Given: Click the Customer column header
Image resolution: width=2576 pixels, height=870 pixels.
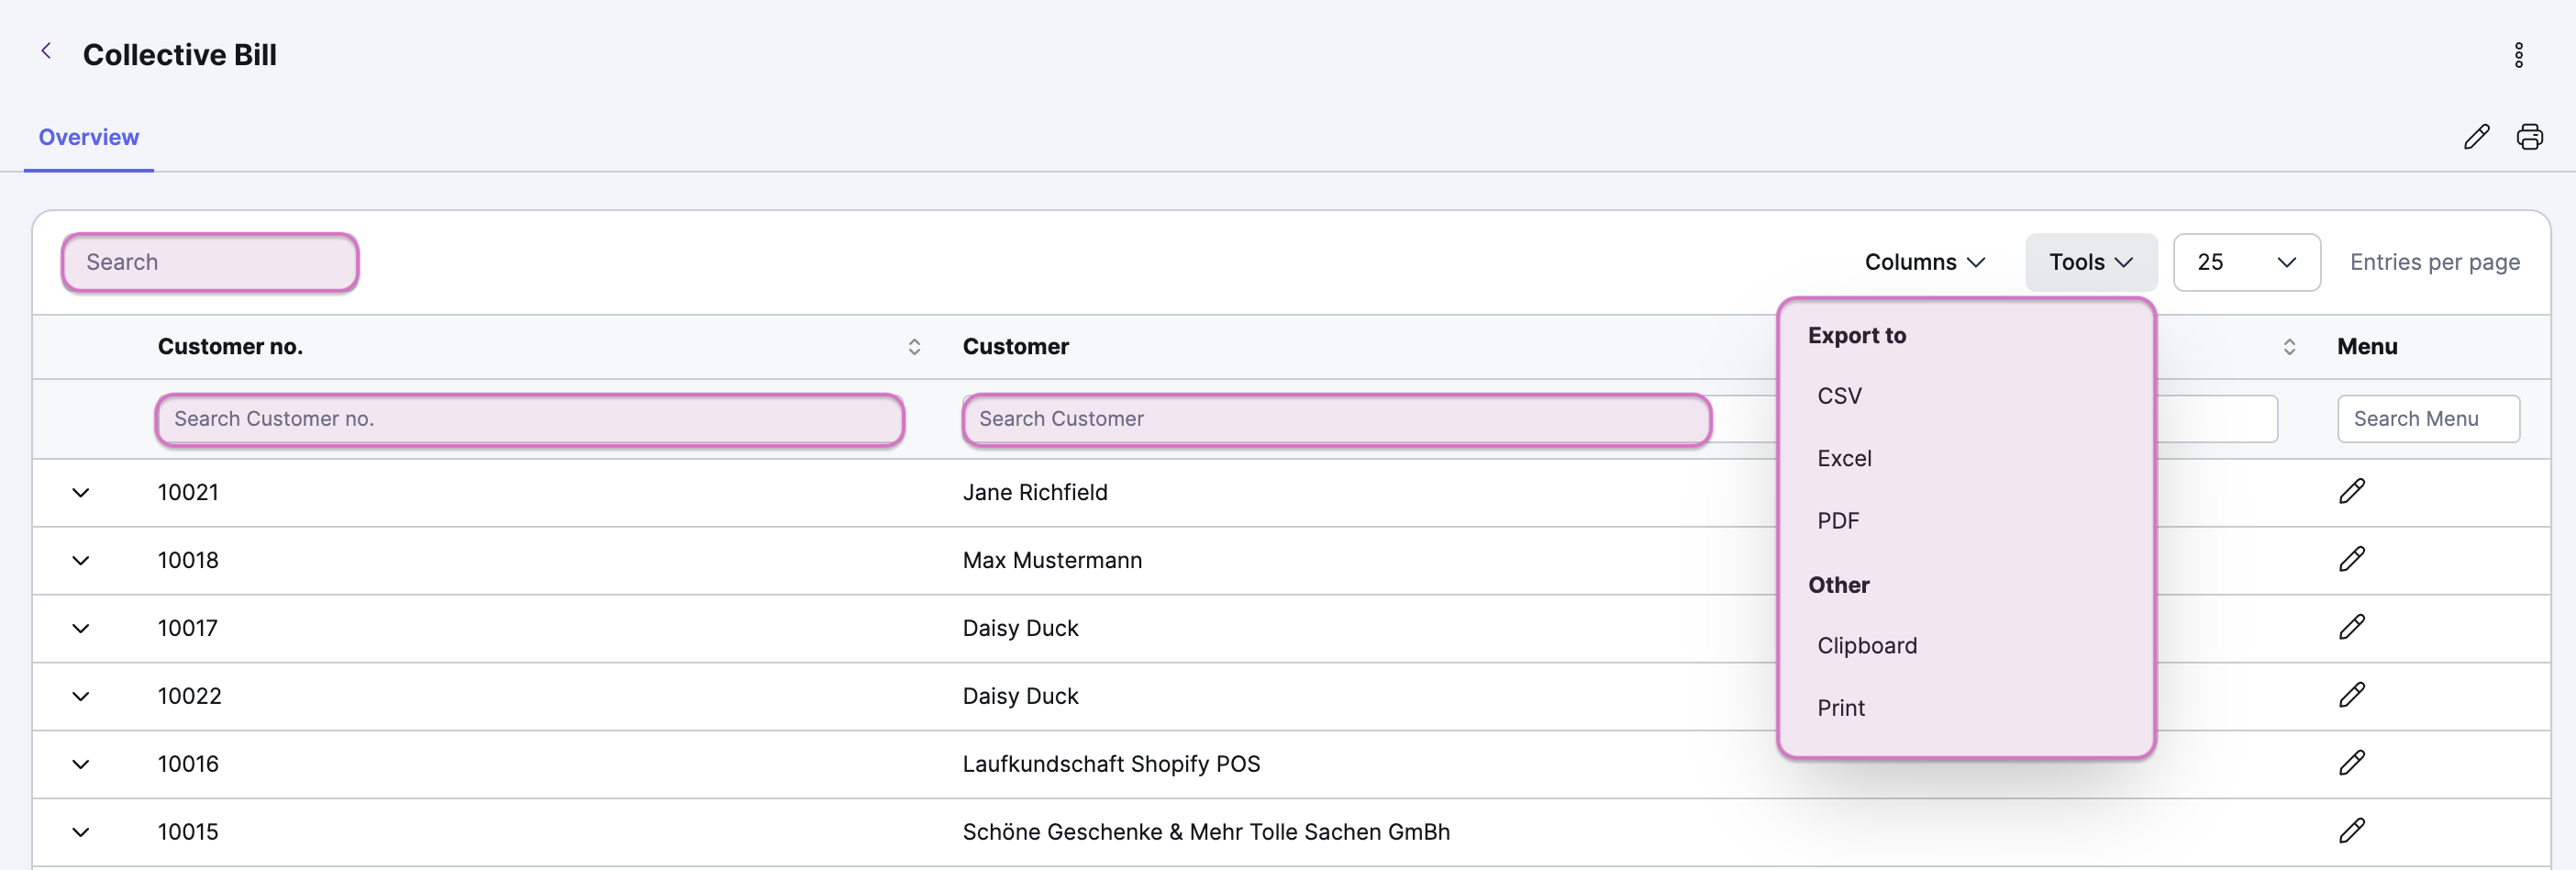Looking at the screenshot, I should pyautogui.click(x=1015, y=347).
